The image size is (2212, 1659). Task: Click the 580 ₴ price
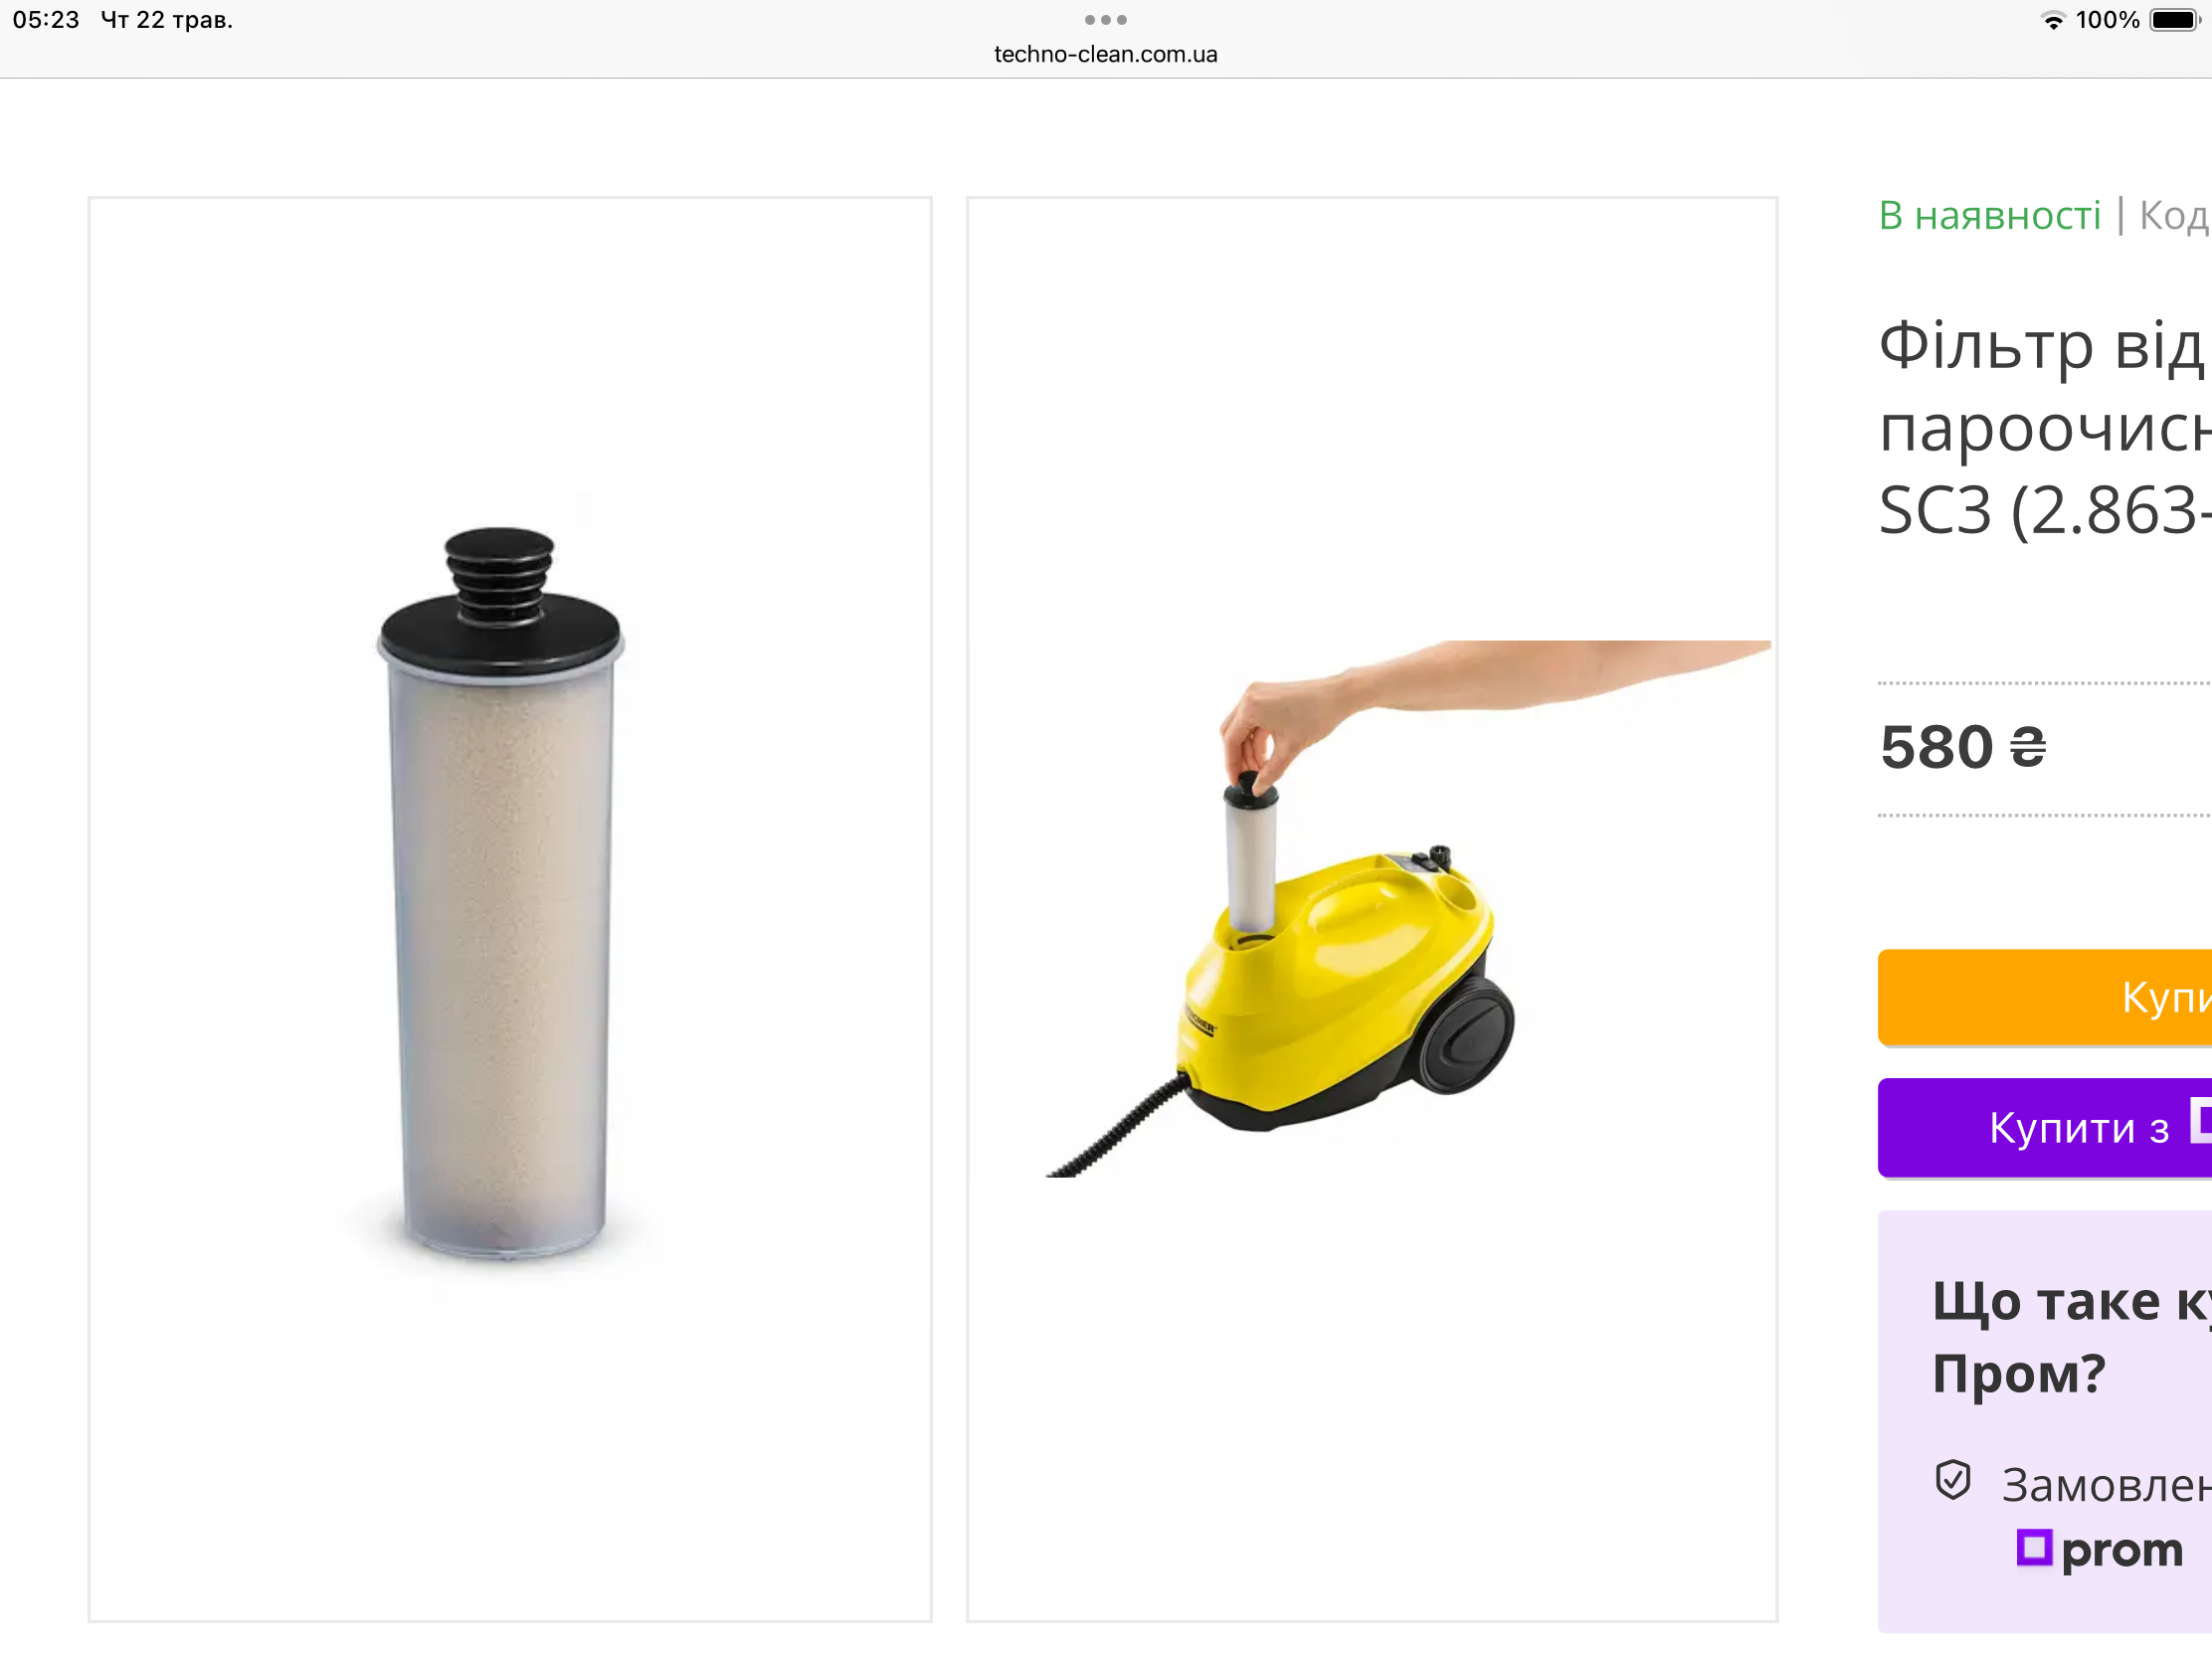tap(1962, 747)
